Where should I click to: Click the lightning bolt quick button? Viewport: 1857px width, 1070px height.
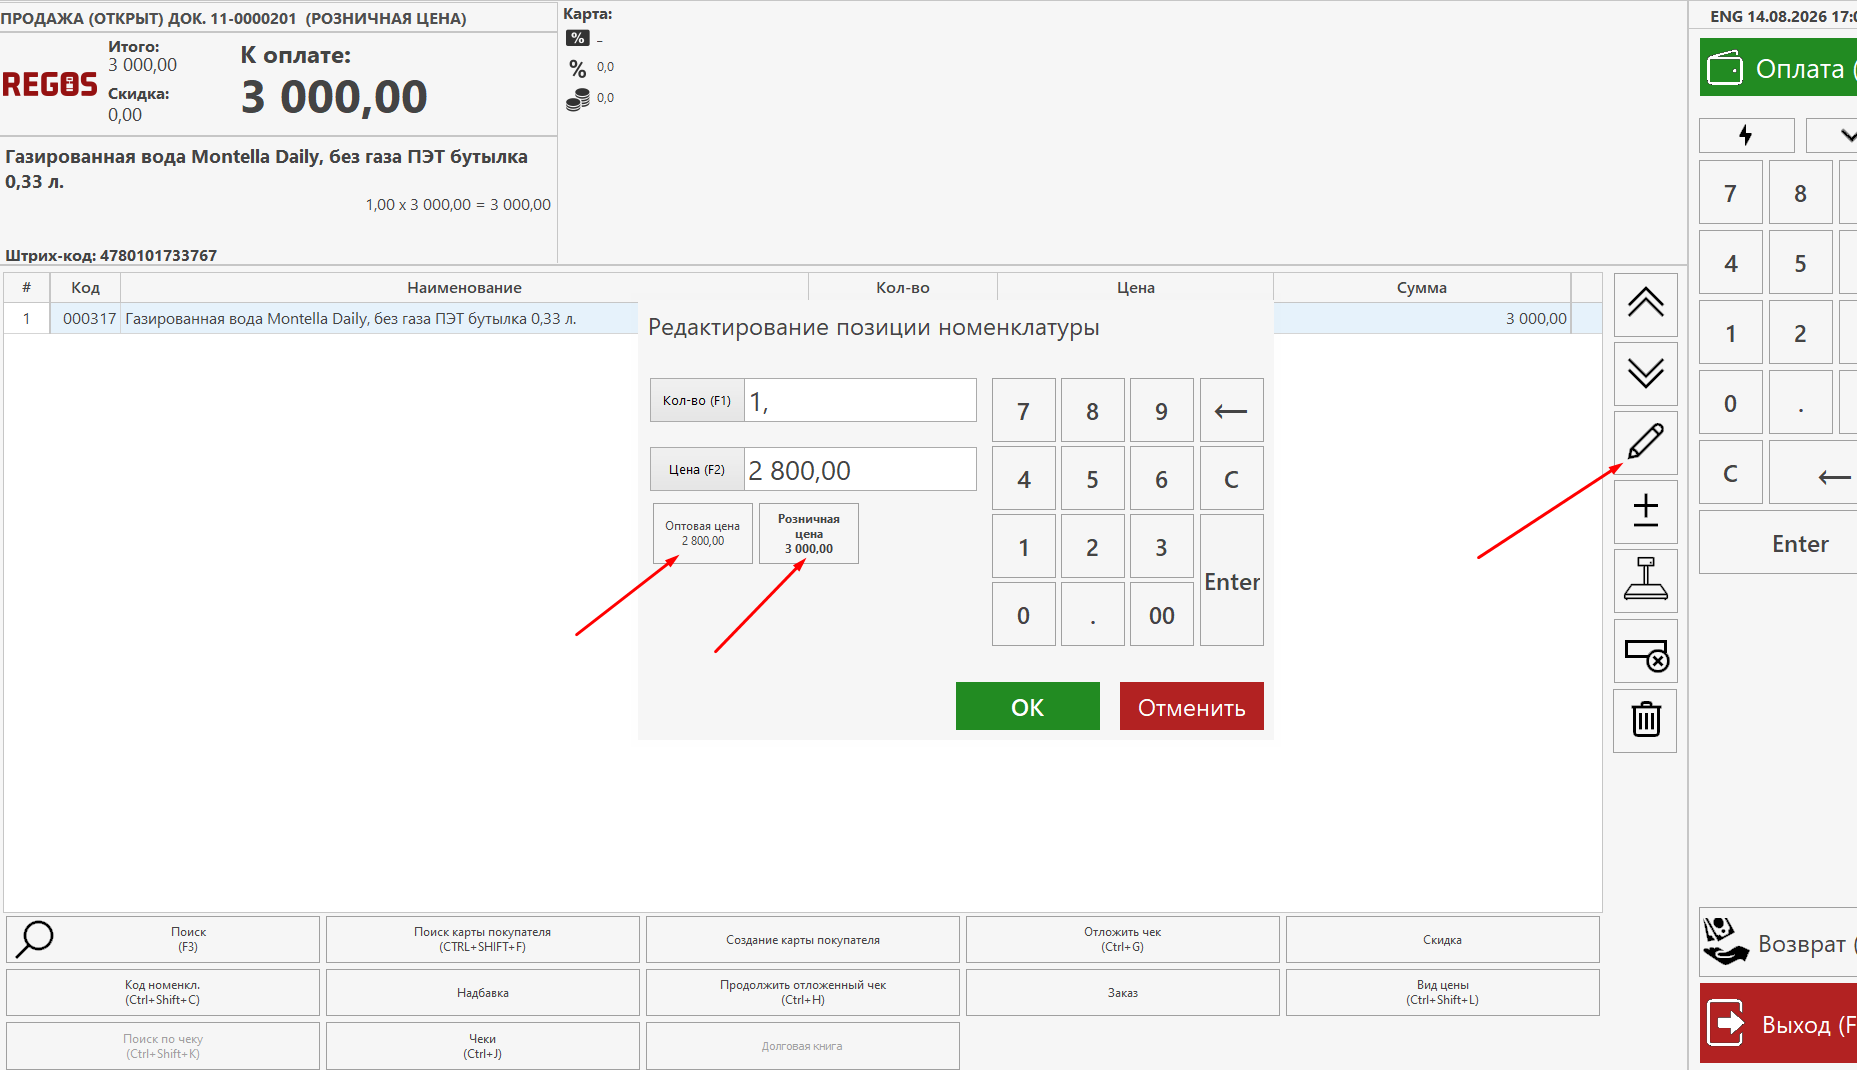(x=1746, y=135)
